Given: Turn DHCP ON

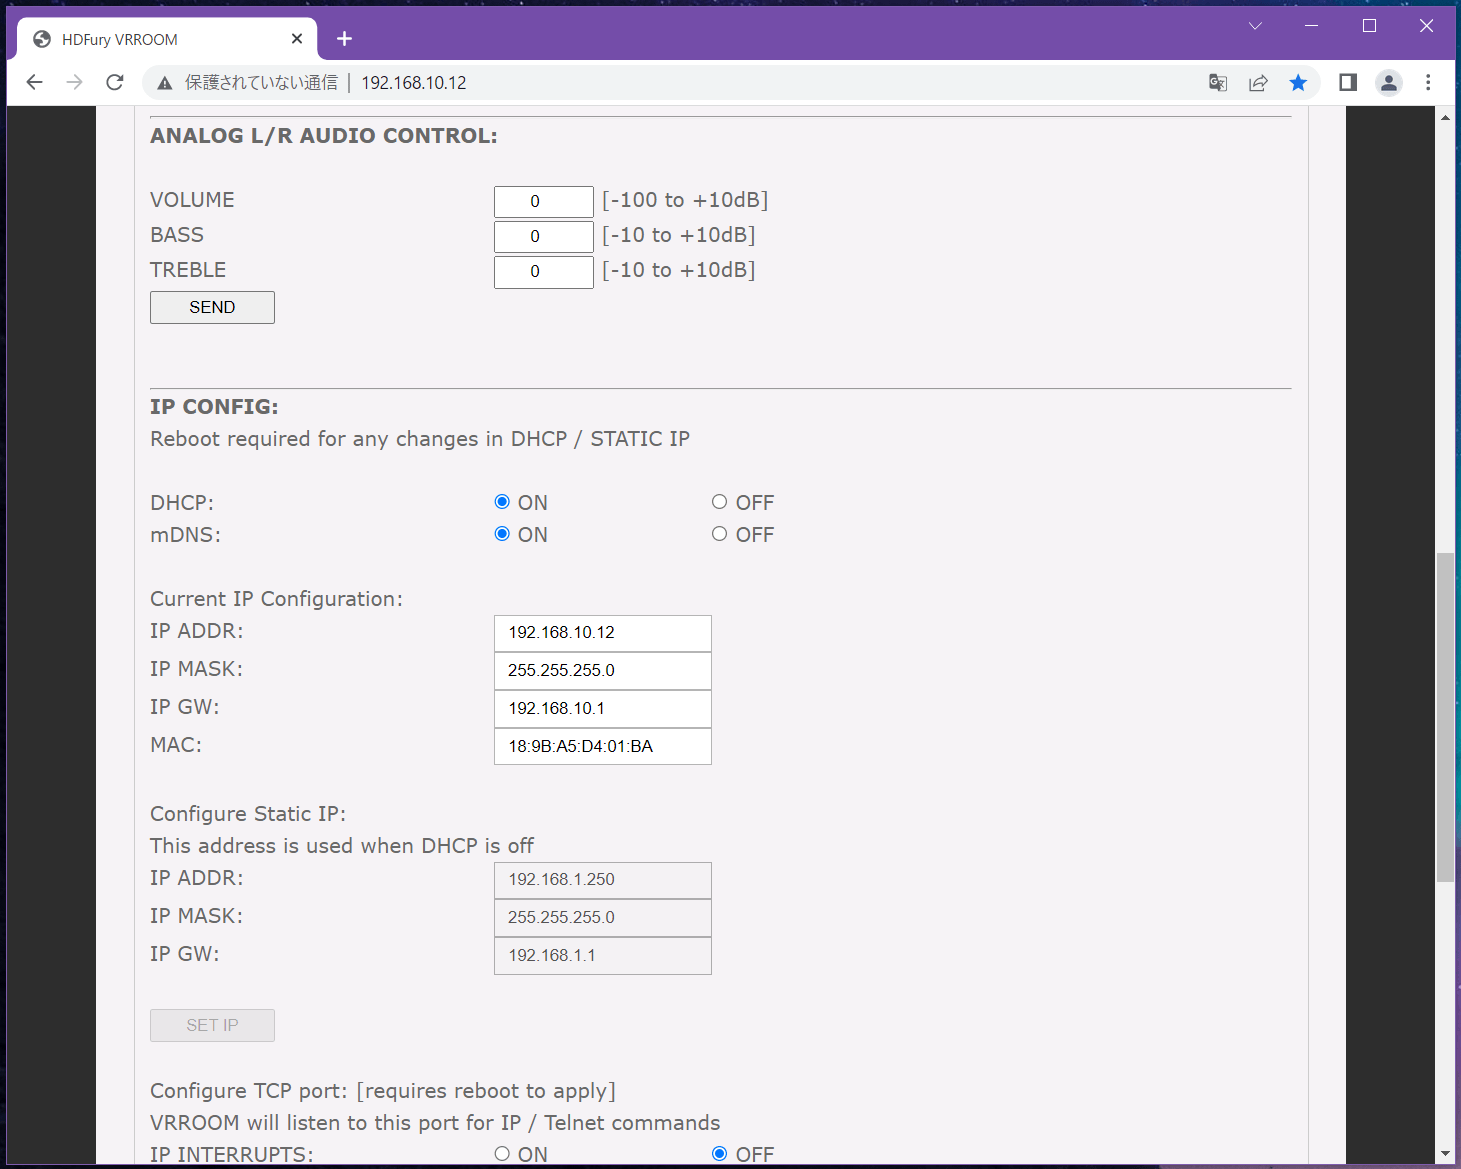Looking at the screenshot, I should pos(502,502).
